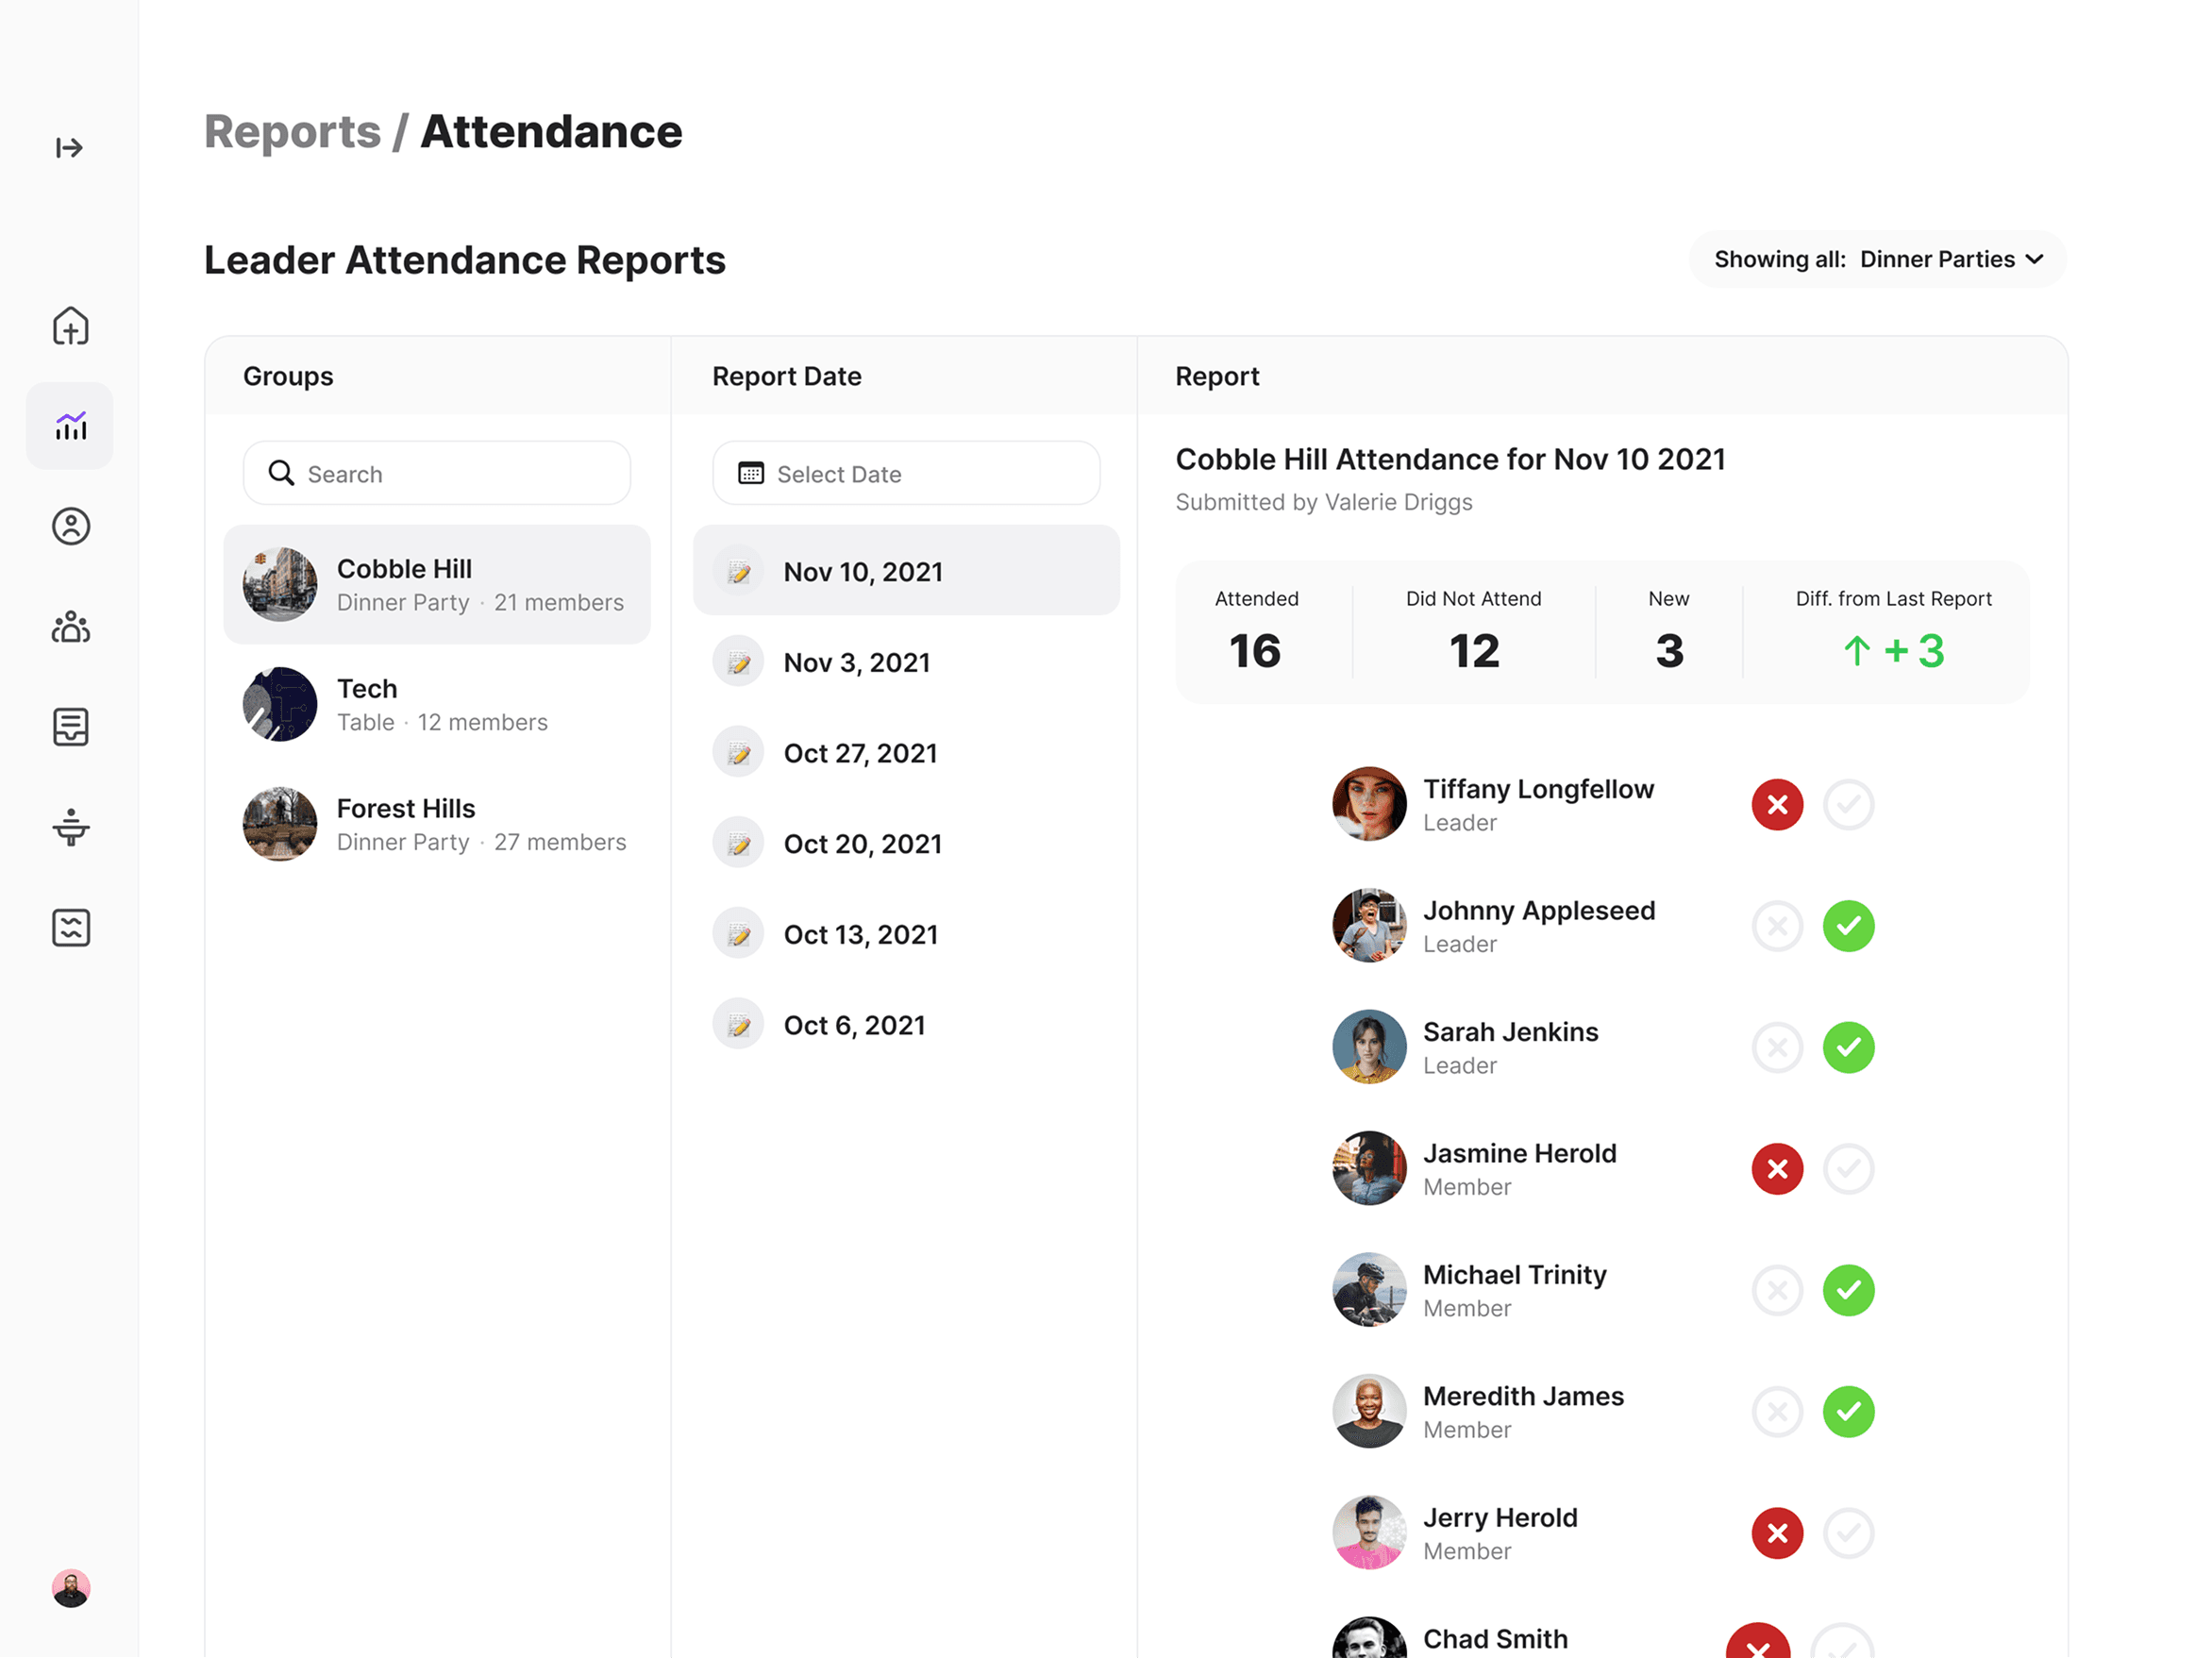Screen dimensions: 2212x1658
Task: Select the Cobble Hill group
Action: tap(437, 584)
